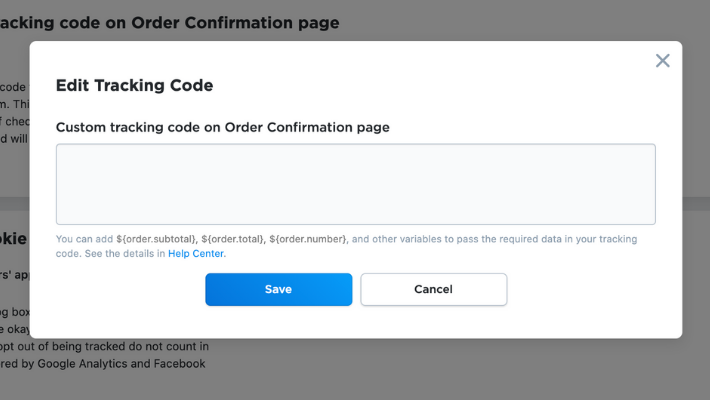
Task: Click the Custom tracking code field label
Action: [222, 127]
